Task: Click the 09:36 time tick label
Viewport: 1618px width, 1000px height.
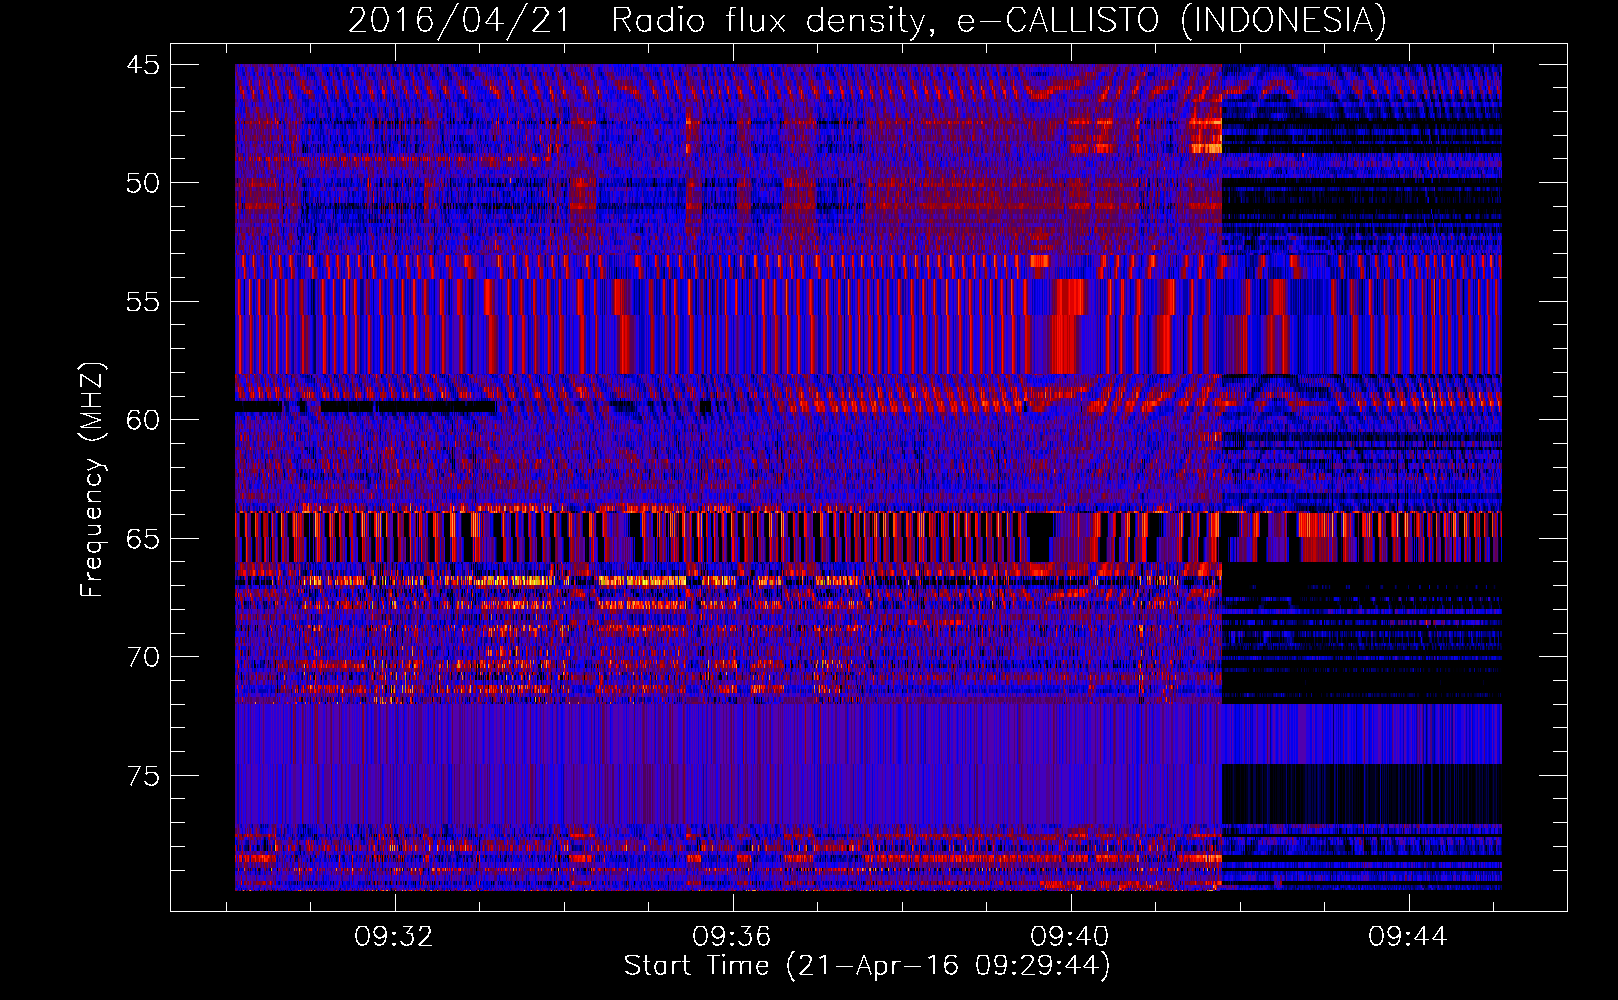Action: [732, 937]
